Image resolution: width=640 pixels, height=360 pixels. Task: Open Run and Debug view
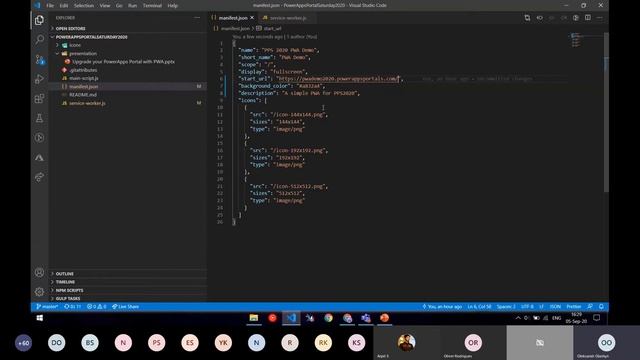(x=39, y=79)
